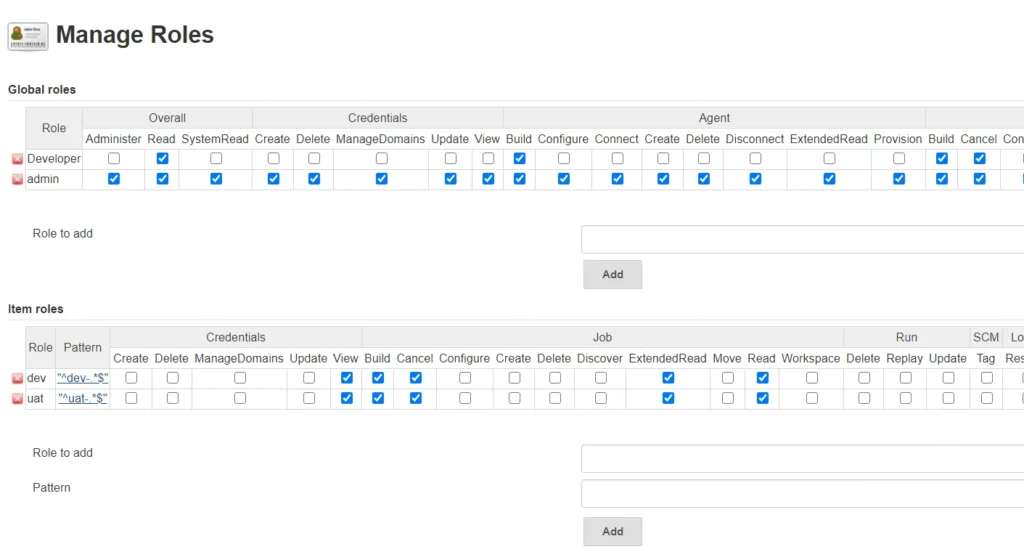Viewport: 1024px width, 560px height.
Task: Uncheck Overall Read for Developer role
Action: [x=163, y=158]
